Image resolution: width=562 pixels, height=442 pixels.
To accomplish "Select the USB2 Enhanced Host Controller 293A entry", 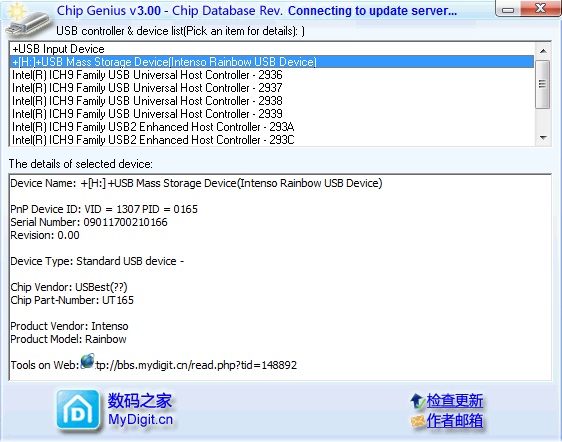I will click(272, 127).
